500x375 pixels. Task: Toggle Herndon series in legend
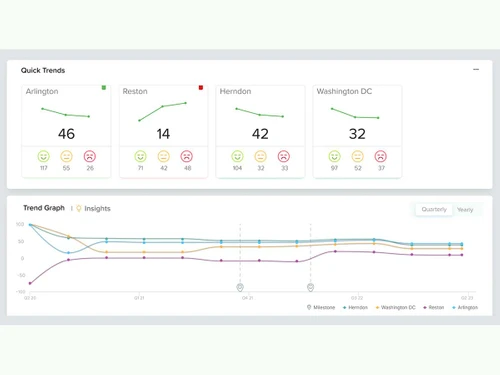point(355,307)
